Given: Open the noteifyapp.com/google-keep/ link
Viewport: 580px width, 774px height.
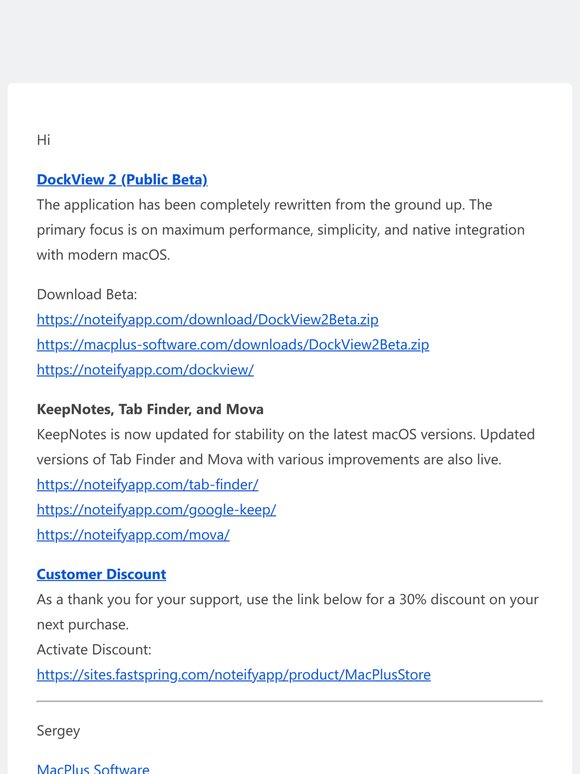Looking at the screenshot, I should (156, 509).
